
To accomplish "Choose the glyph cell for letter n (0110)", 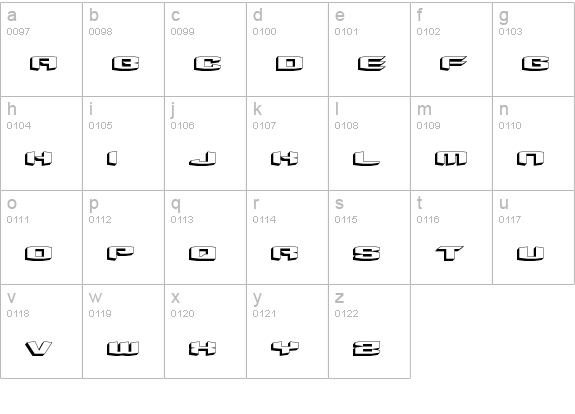I will [x=534, y=143].
